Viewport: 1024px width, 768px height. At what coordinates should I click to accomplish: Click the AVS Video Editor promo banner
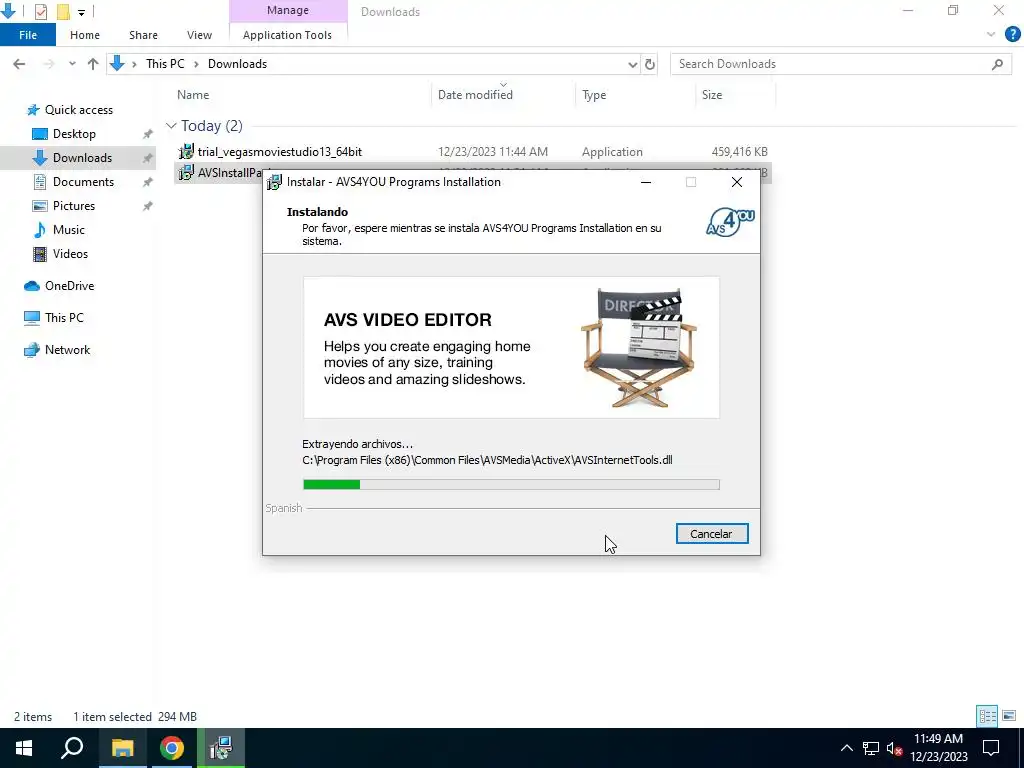click(511, 347)
